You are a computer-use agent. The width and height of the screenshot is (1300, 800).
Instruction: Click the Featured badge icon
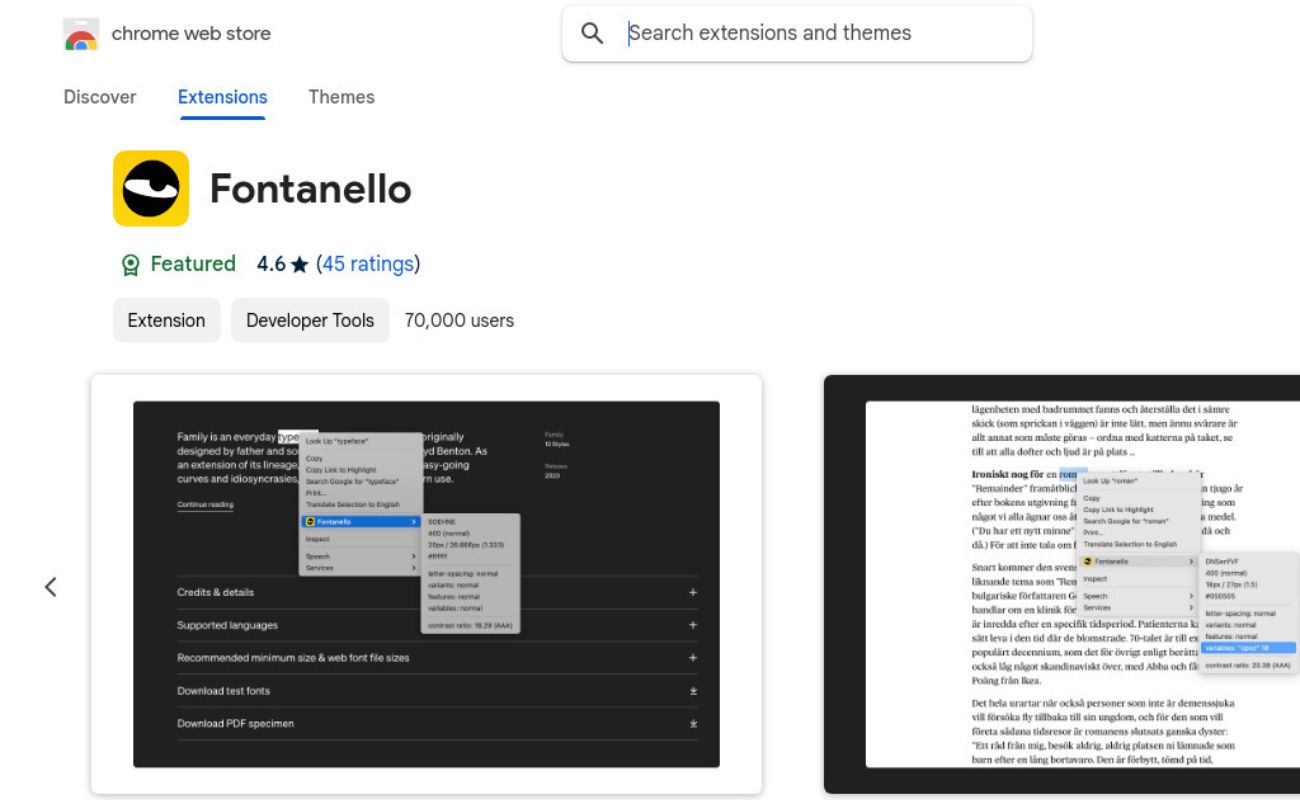pos(130,264)
